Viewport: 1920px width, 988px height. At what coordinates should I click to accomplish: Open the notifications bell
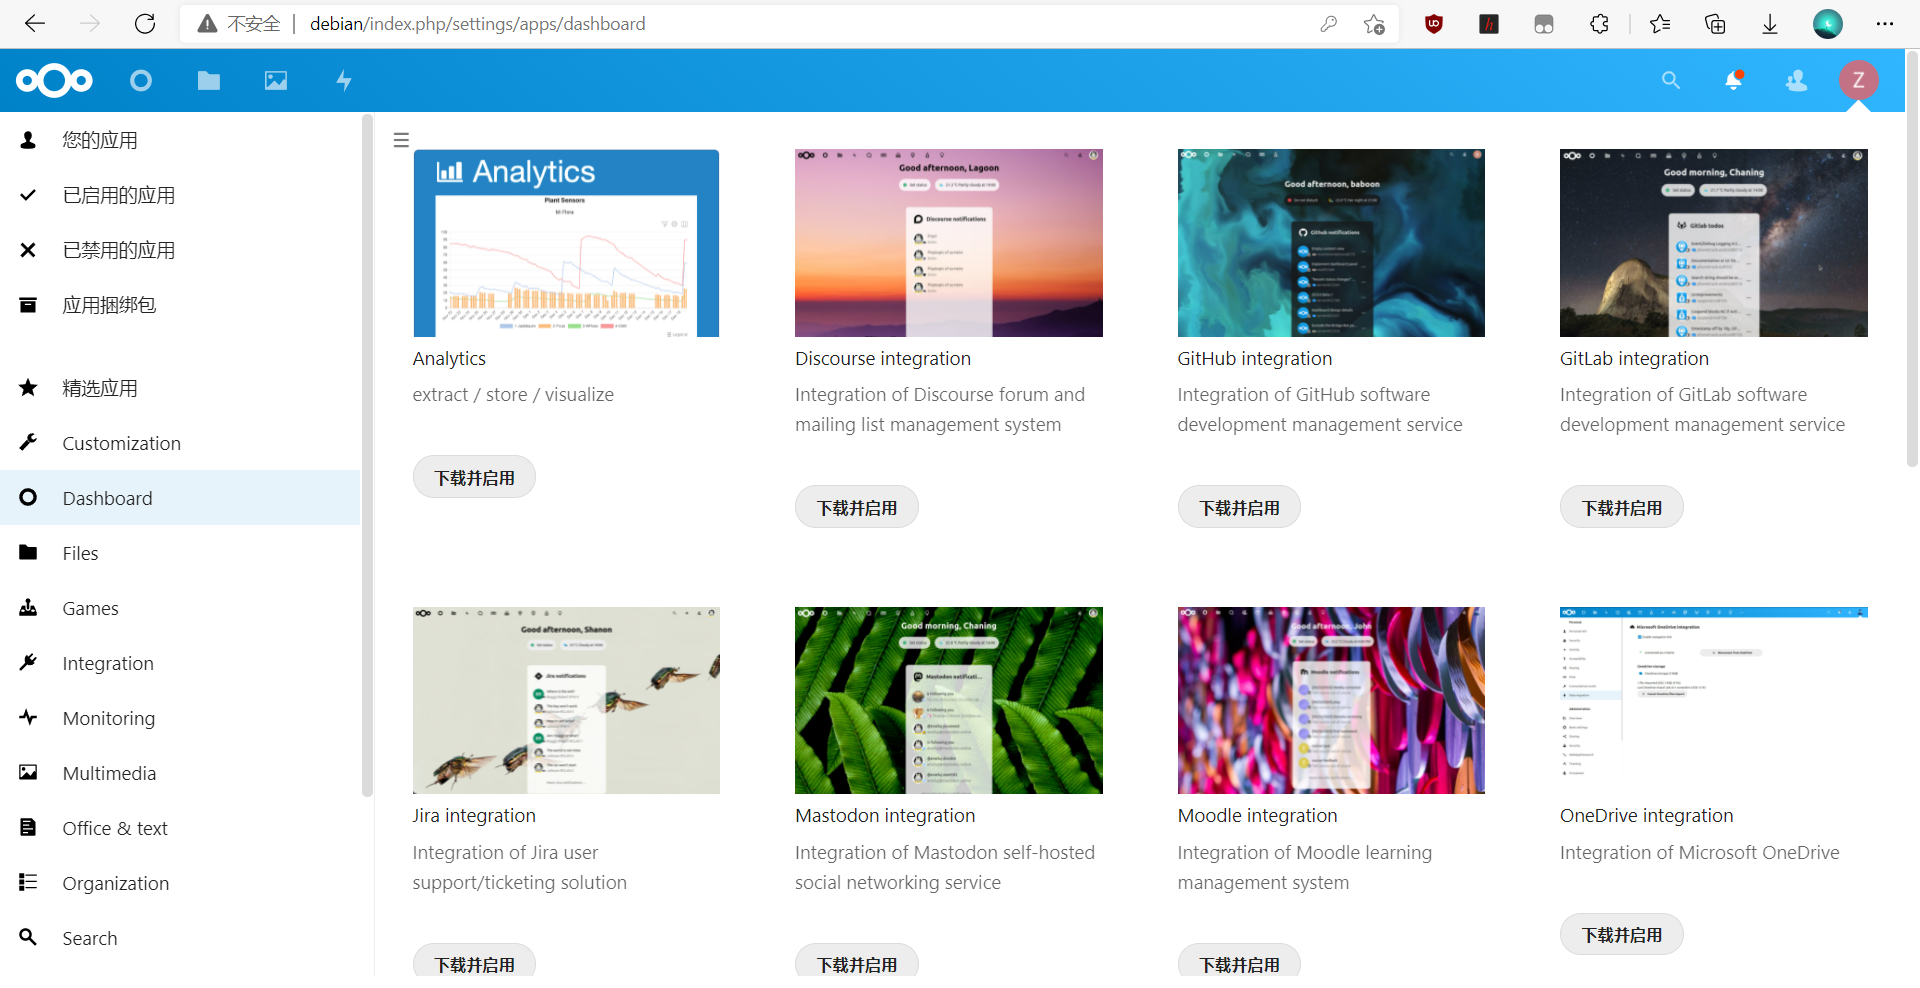(1734, 80)
